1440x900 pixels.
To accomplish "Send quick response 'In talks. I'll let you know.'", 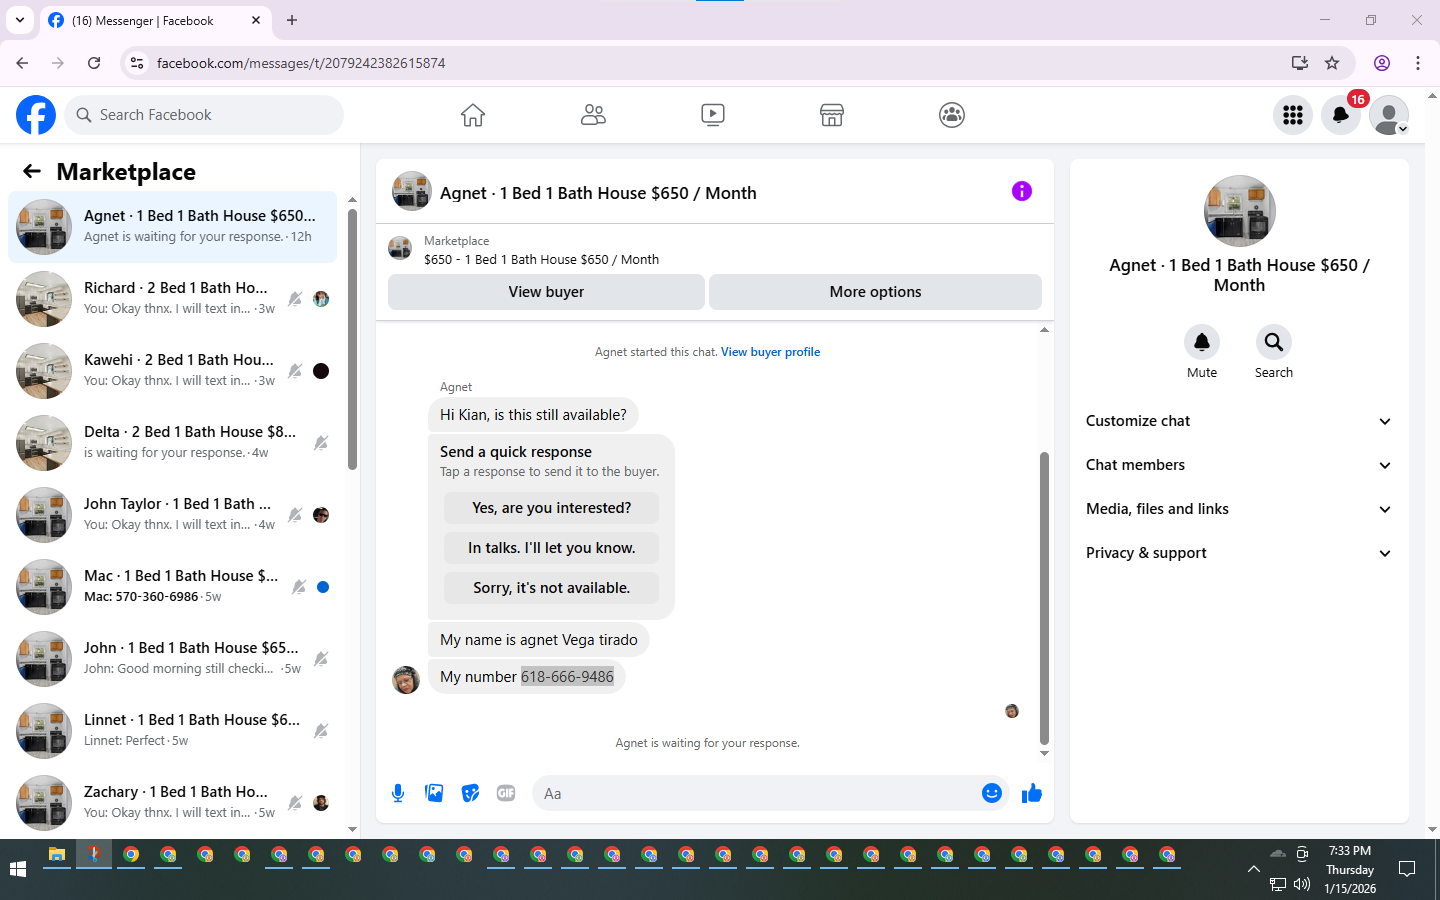I will click(551, 548).
